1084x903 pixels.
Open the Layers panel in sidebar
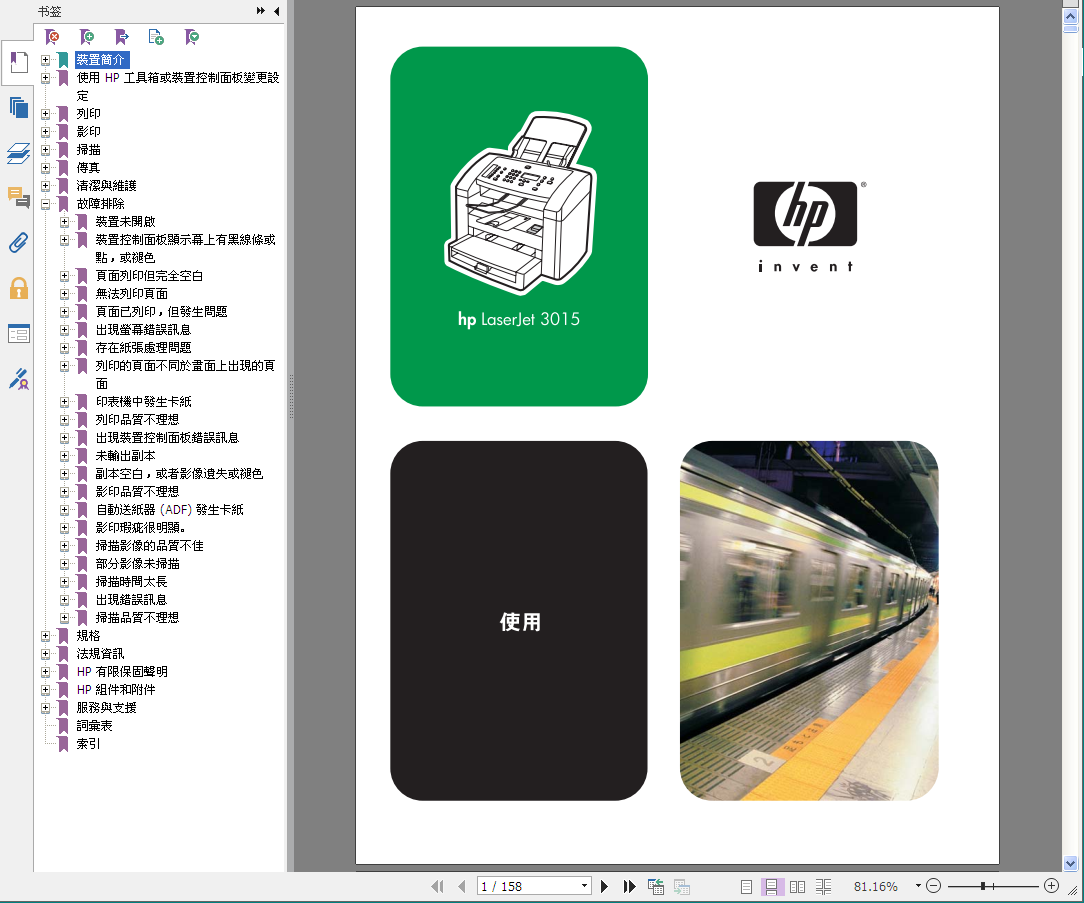pos(18,153)
